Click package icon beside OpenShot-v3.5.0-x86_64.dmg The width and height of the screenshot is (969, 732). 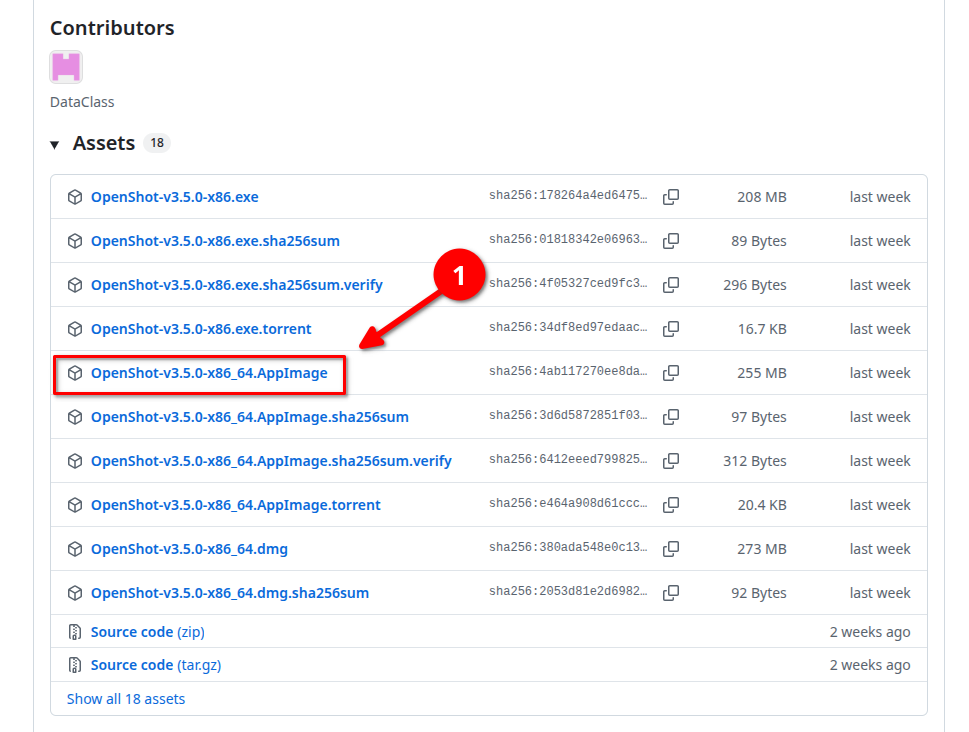tap(75, 549)
